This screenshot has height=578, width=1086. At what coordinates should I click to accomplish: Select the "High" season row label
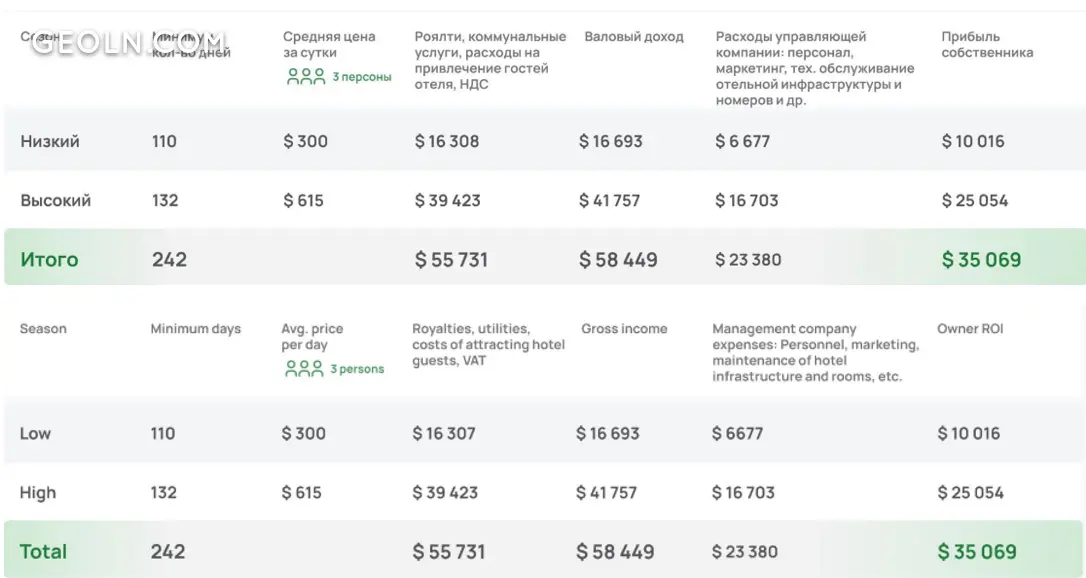[38, 492]
